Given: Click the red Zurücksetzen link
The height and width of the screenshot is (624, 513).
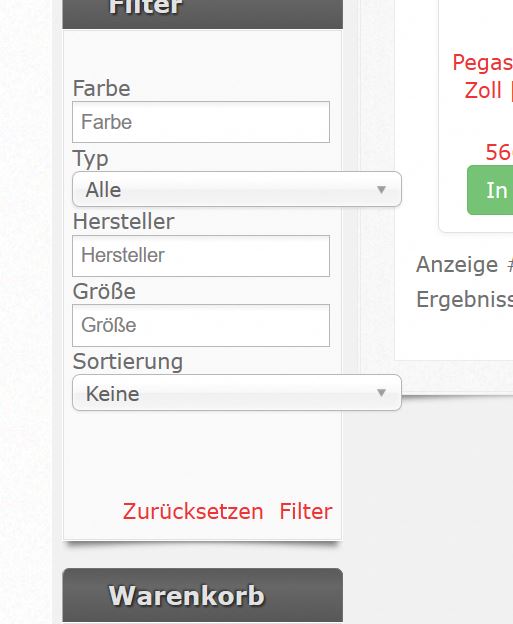Looking at the screenshot, I should [x=193, y=511].
